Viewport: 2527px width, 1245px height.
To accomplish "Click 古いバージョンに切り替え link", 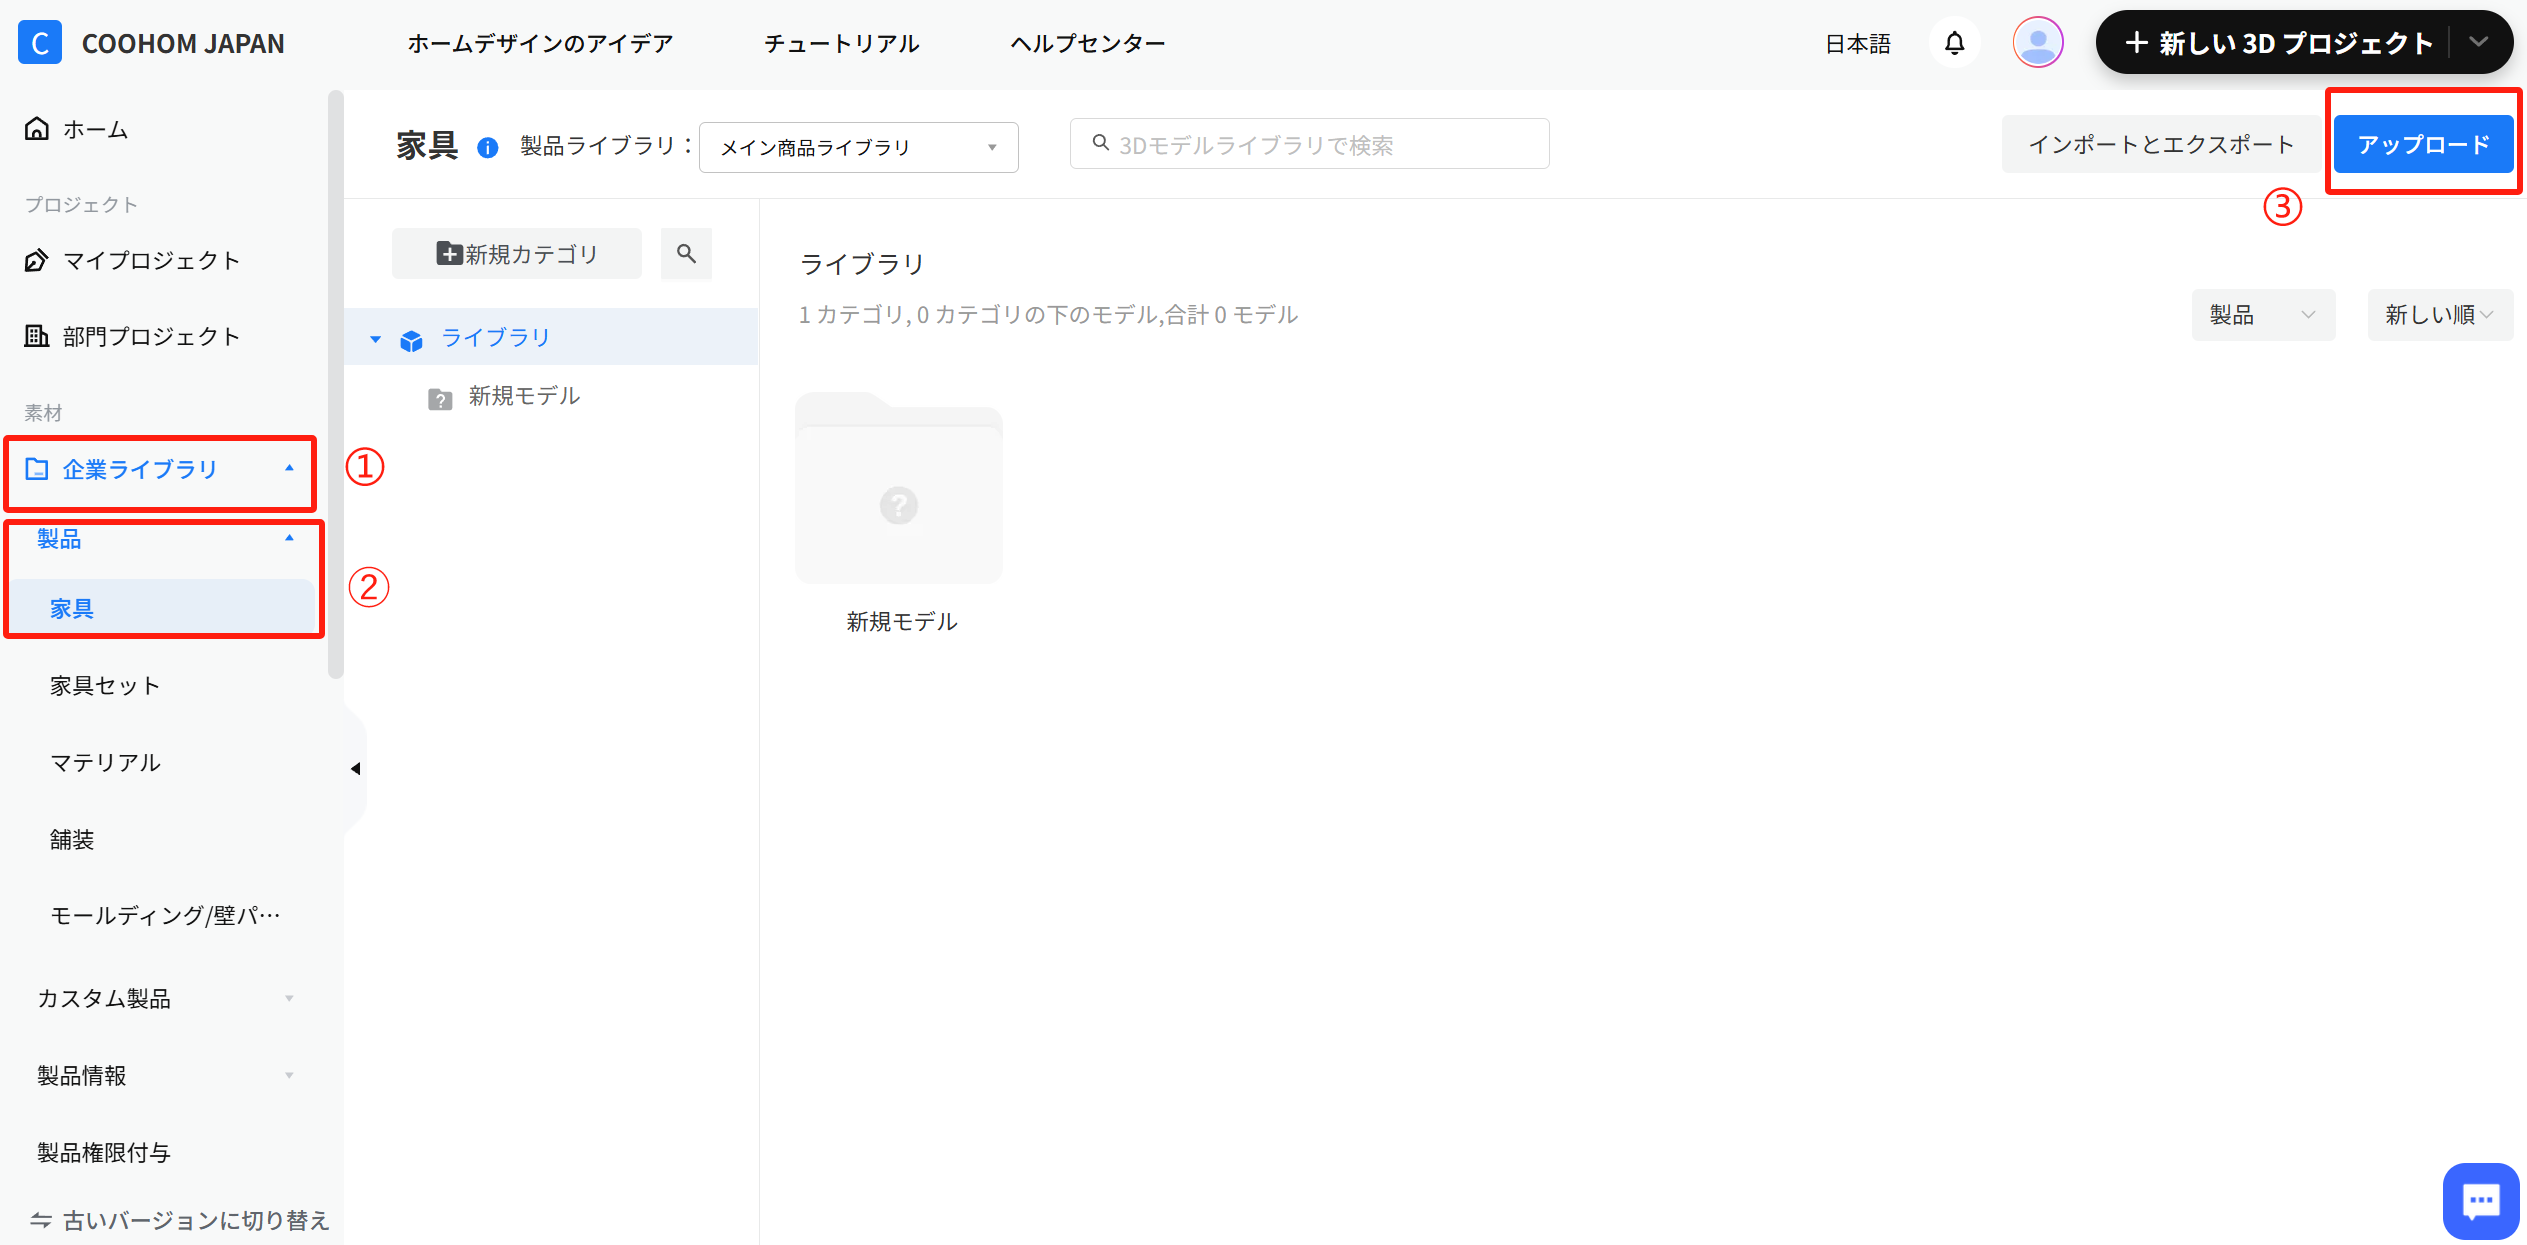I will (180, 1220).
